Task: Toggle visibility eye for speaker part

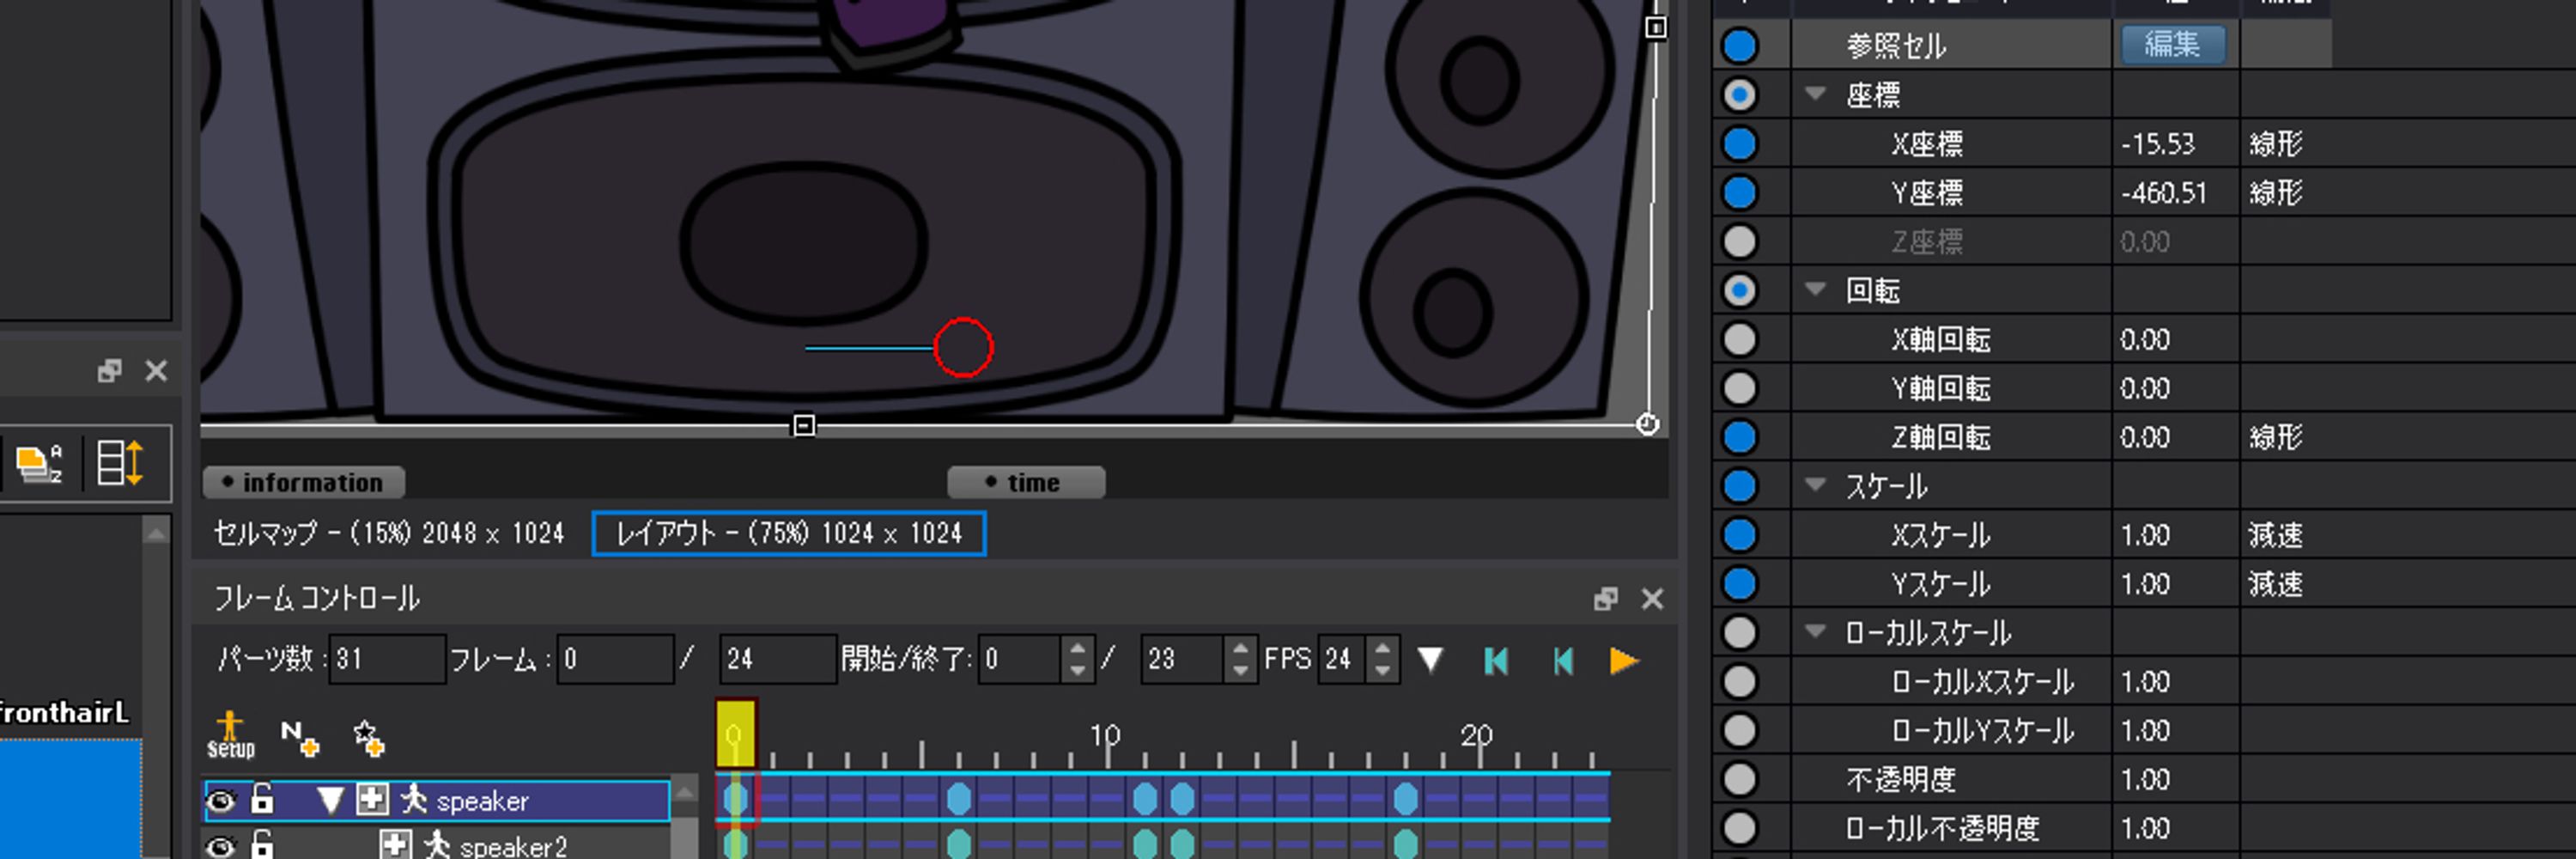Action: click(x=221, y=801)
